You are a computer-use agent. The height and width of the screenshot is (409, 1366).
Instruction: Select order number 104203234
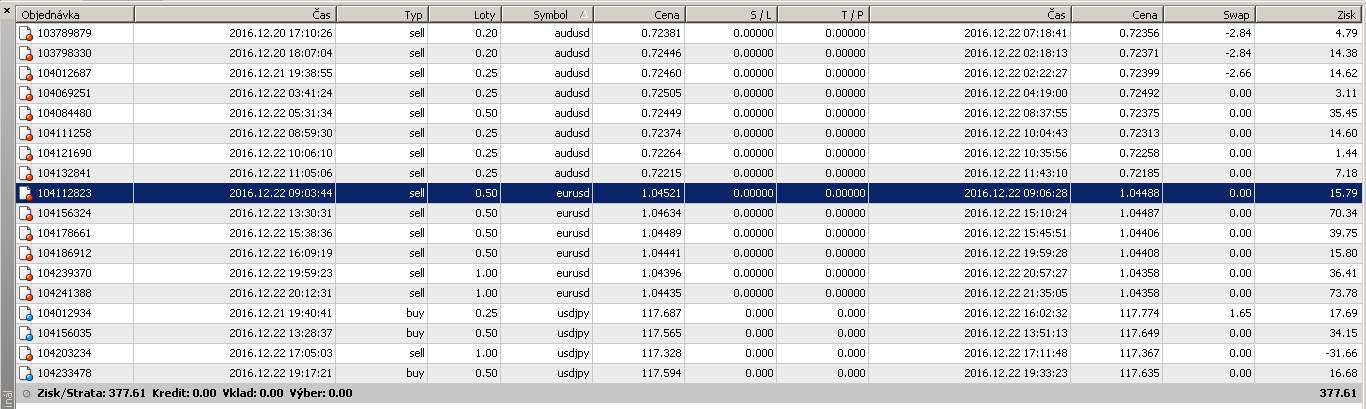tap(64, 353)
